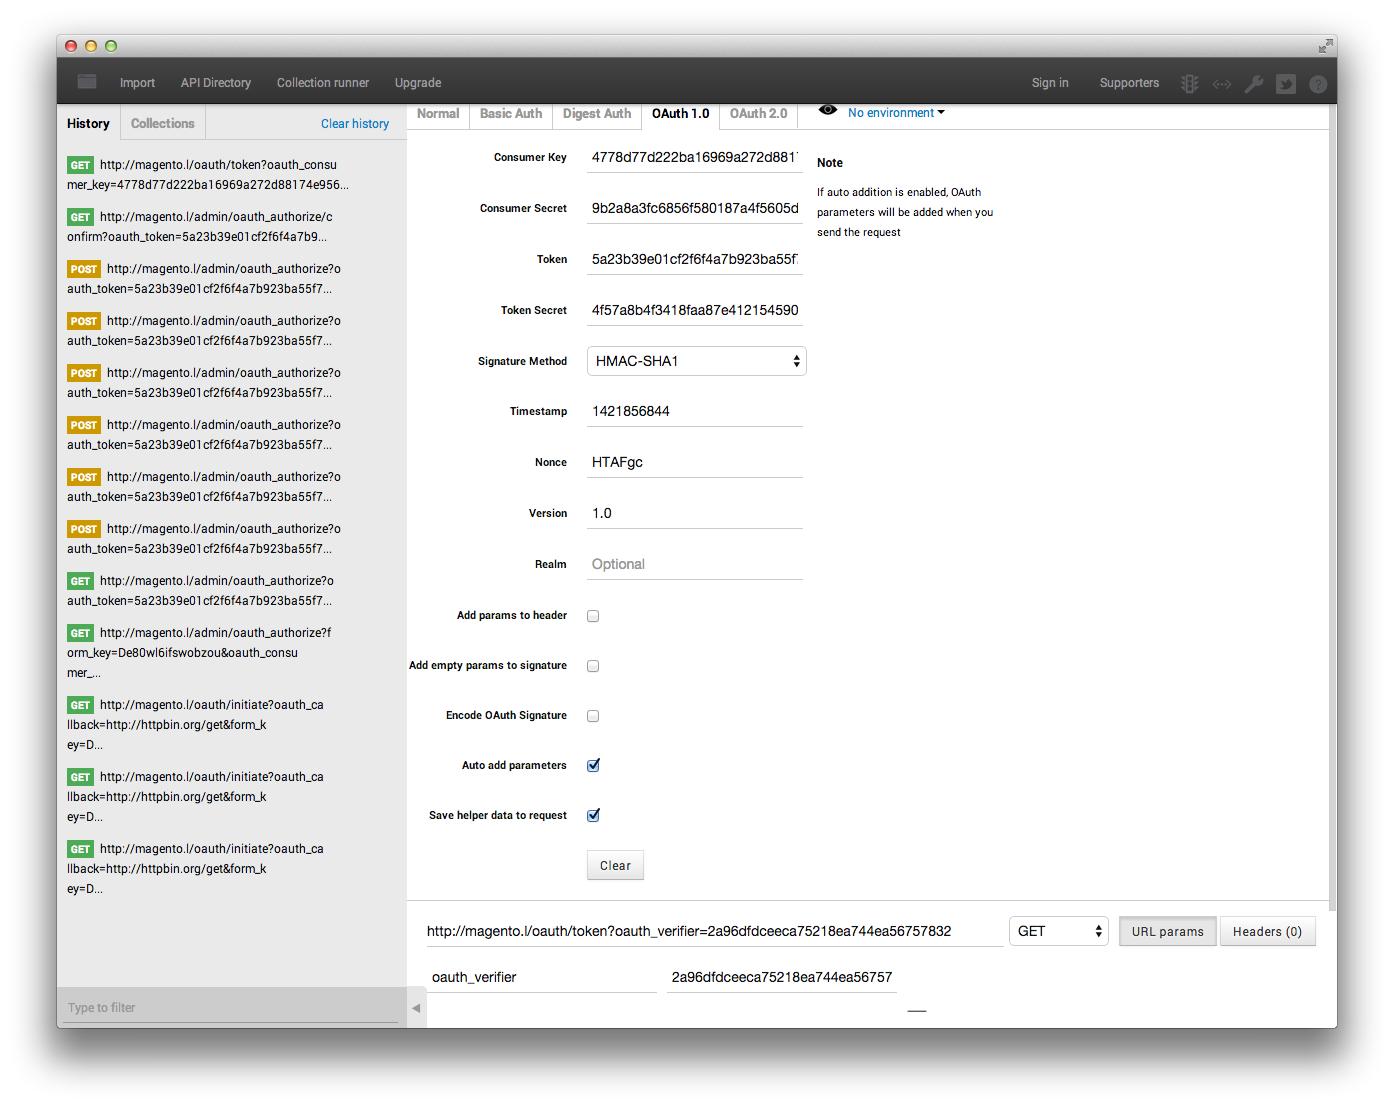Open the help question mark icon
Screen dimensions: 1394x1107
(x=1318, y=84)
